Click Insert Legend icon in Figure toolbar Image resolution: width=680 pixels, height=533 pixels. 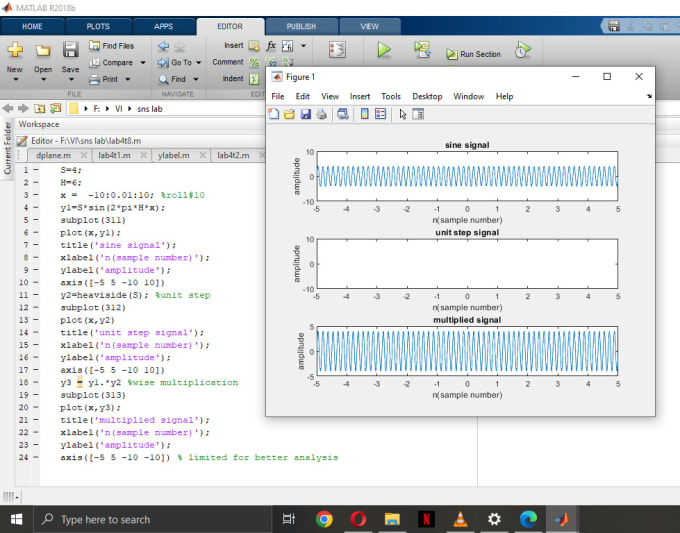pos(380,114)
